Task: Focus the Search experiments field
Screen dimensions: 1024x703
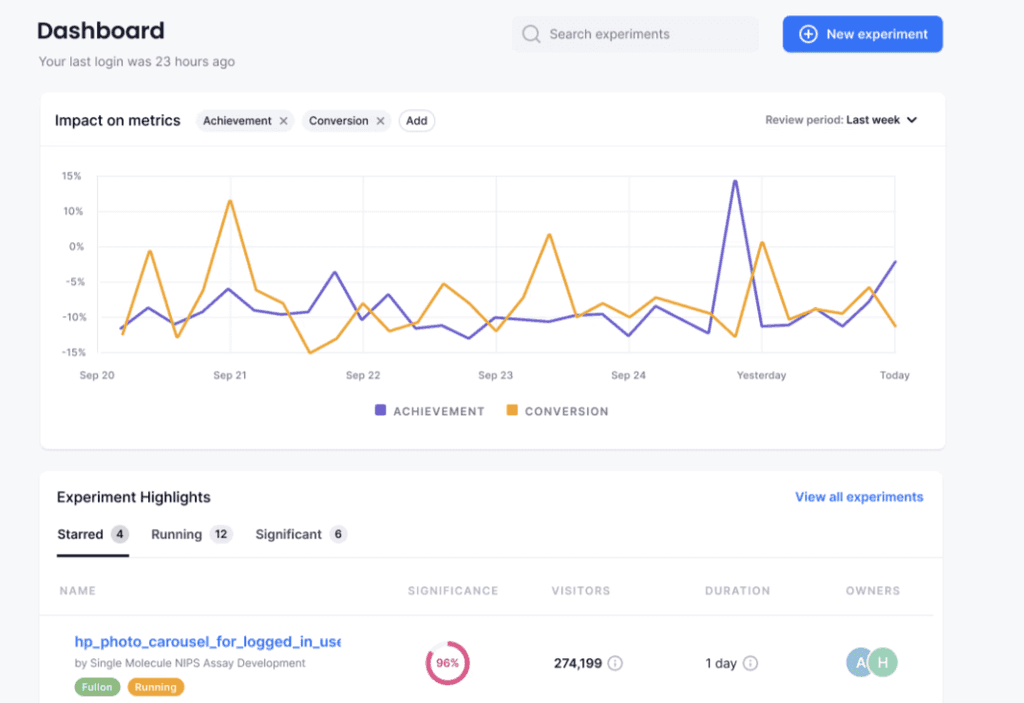Action: click(635, 34)
